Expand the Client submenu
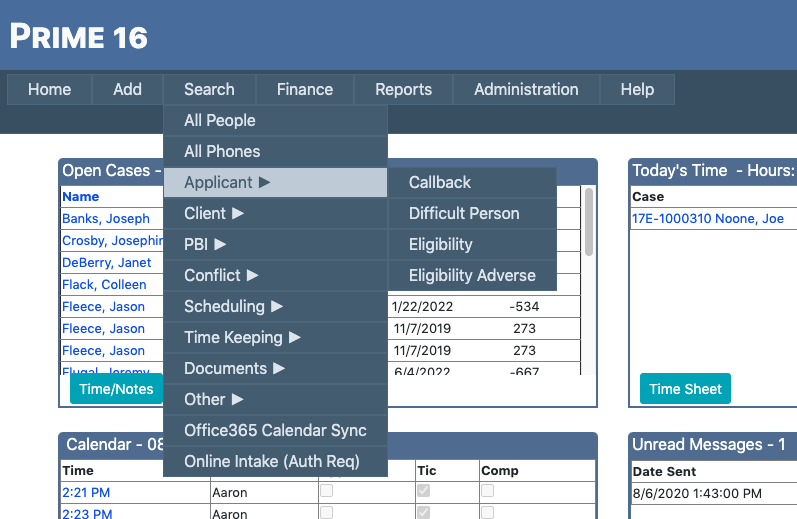The height and width of the screenshot is (519, 797). 275,213
